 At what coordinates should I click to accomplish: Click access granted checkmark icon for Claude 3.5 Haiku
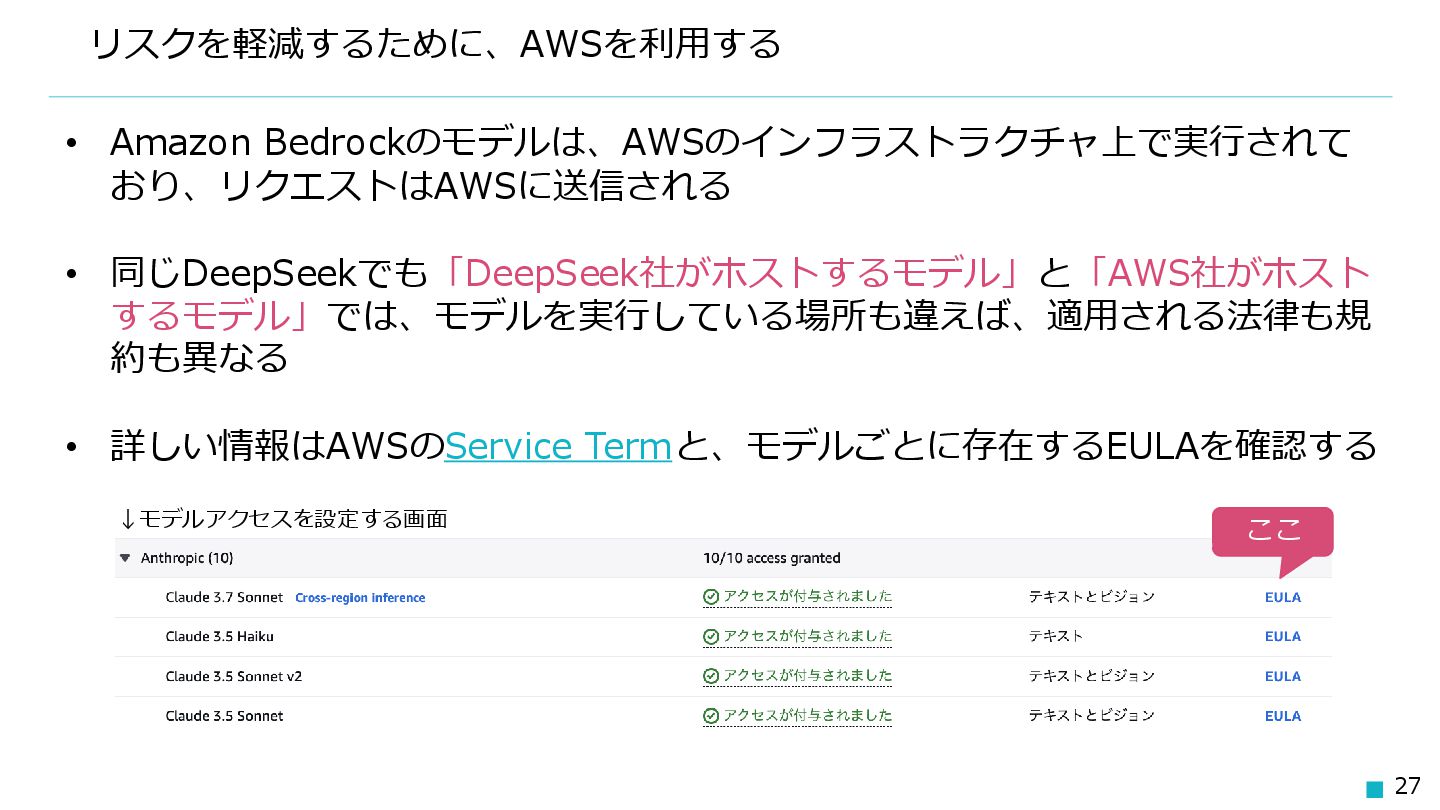point(711,637)
